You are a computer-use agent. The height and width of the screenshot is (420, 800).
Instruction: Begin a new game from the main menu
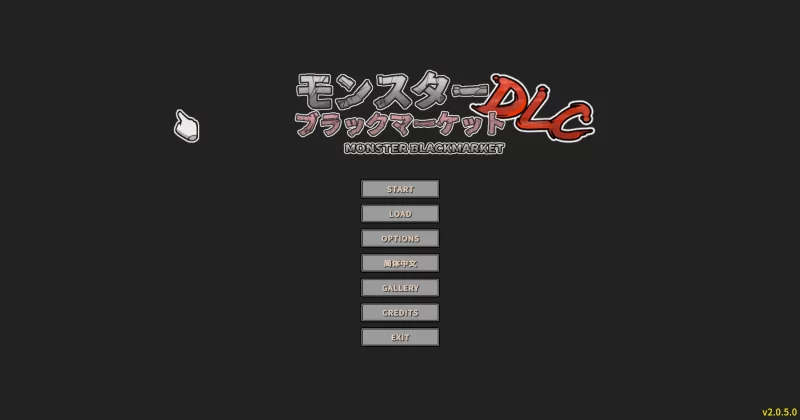click(400, 189)
